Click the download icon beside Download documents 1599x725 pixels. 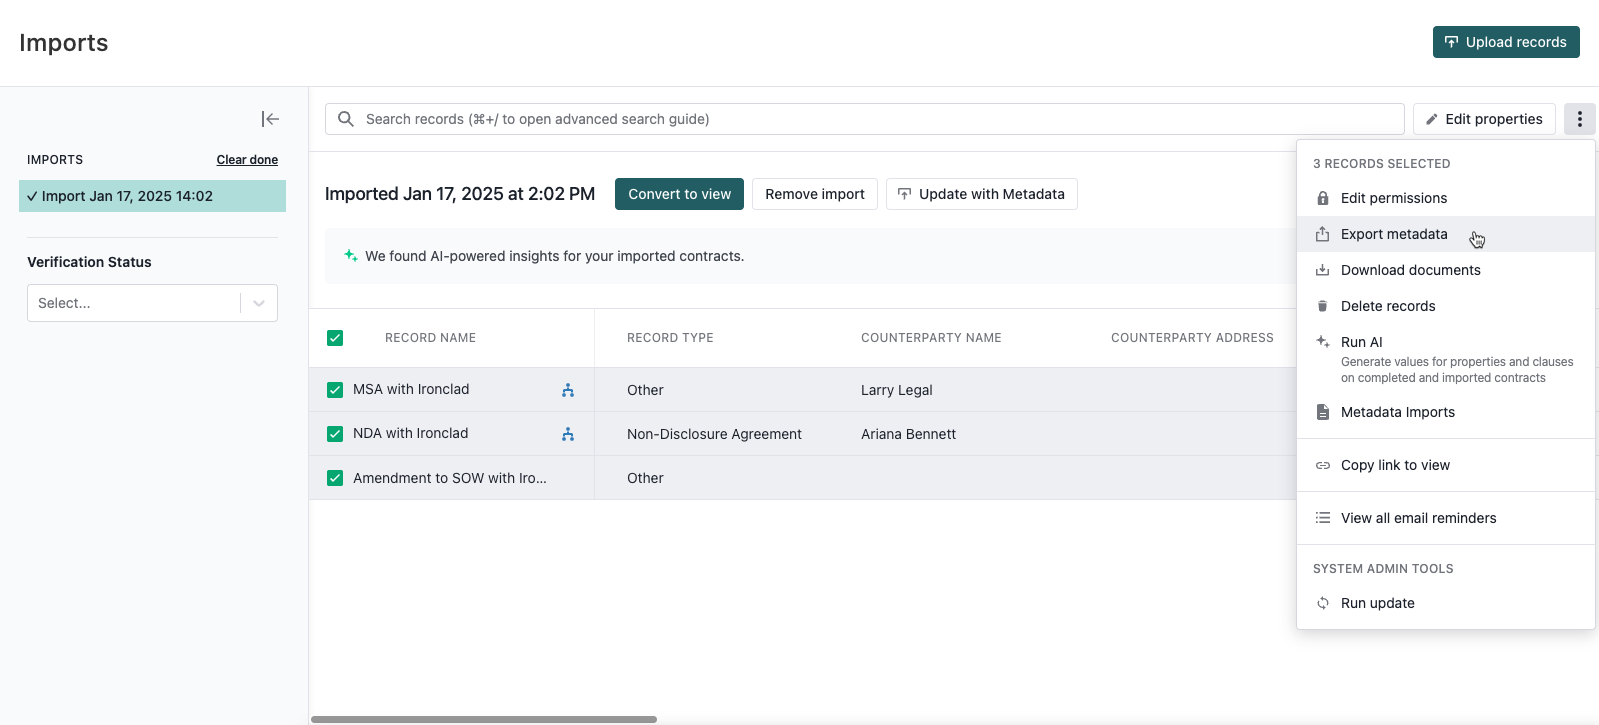coord(1323,270)
